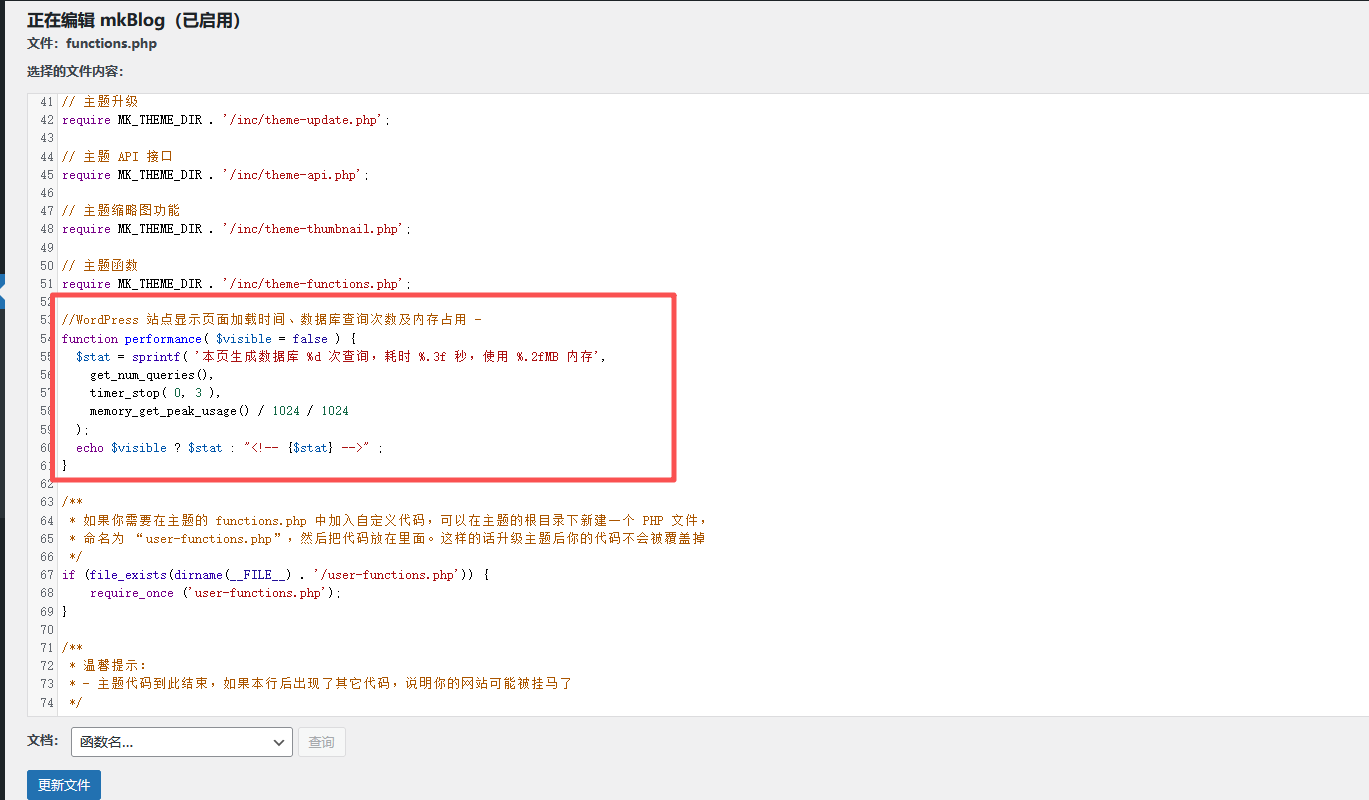Click line number 42 in the gutter

[x=46, y=120]
